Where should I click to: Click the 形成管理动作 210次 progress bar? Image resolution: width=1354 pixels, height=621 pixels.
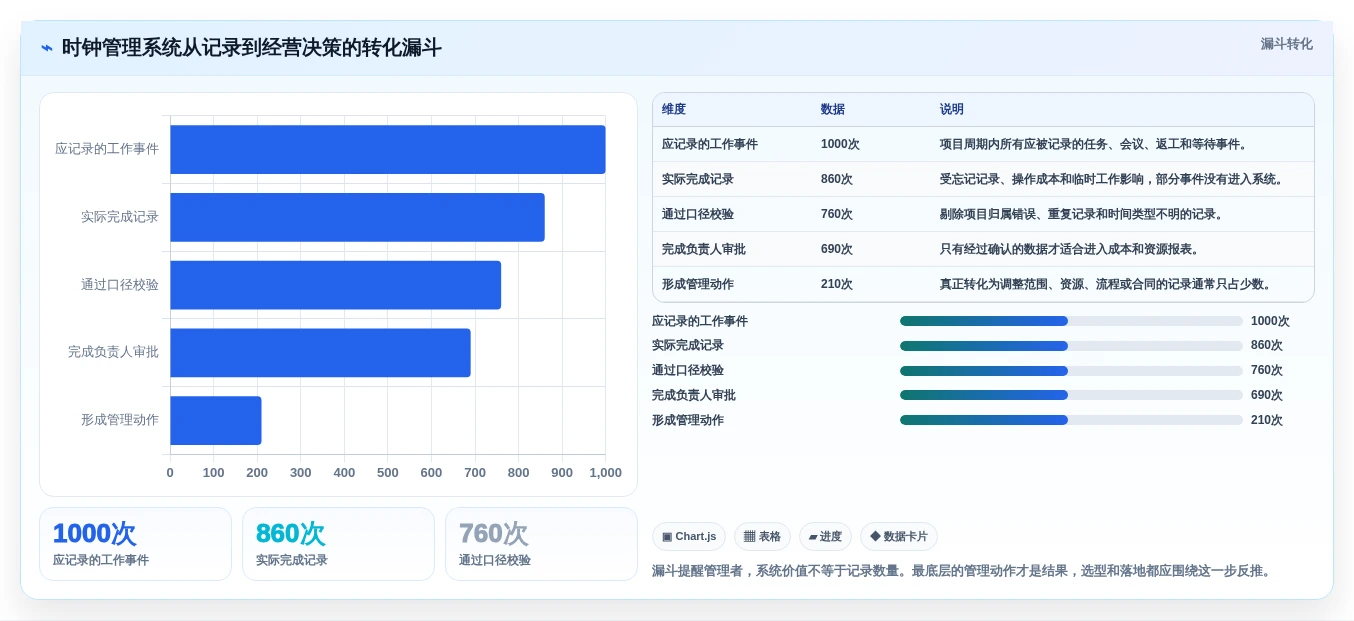coord(1071,420)
